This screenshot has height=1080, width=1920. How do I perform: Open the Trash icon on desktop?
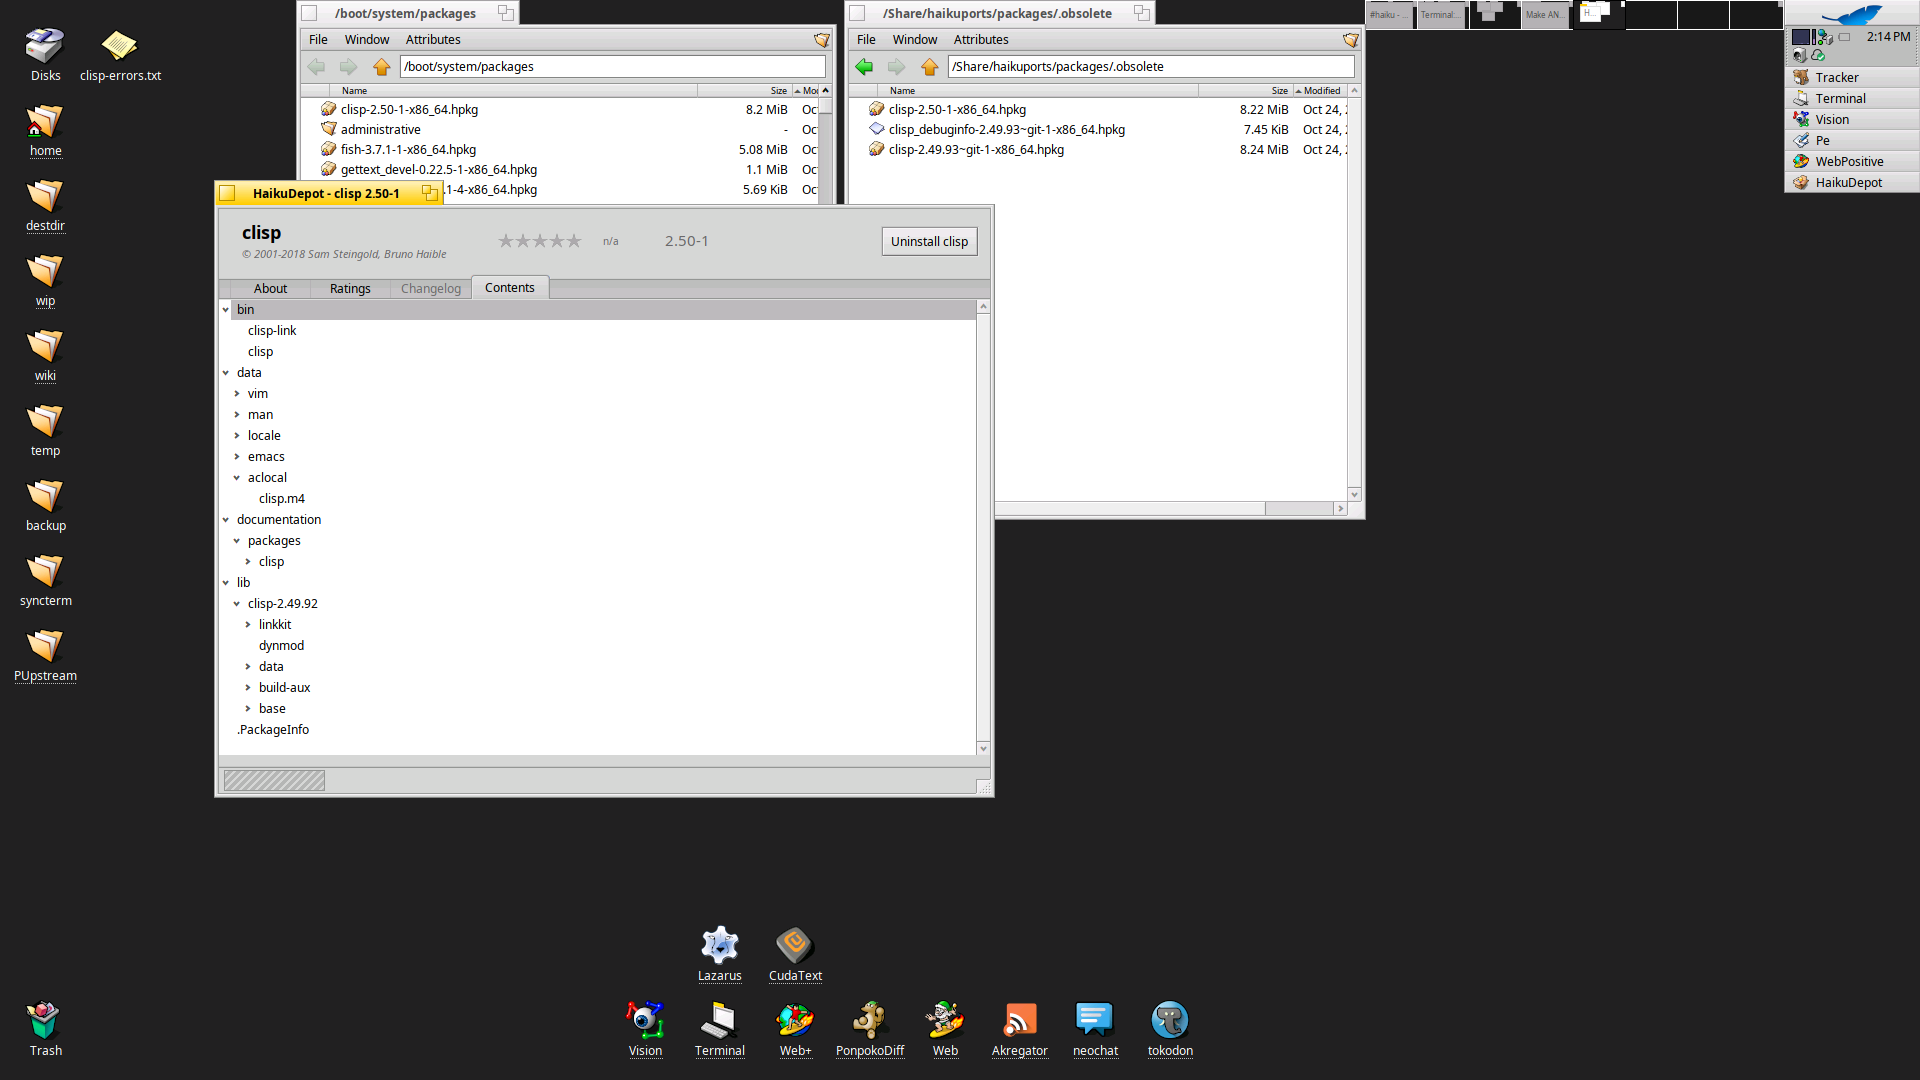(x=45, y=1022)
